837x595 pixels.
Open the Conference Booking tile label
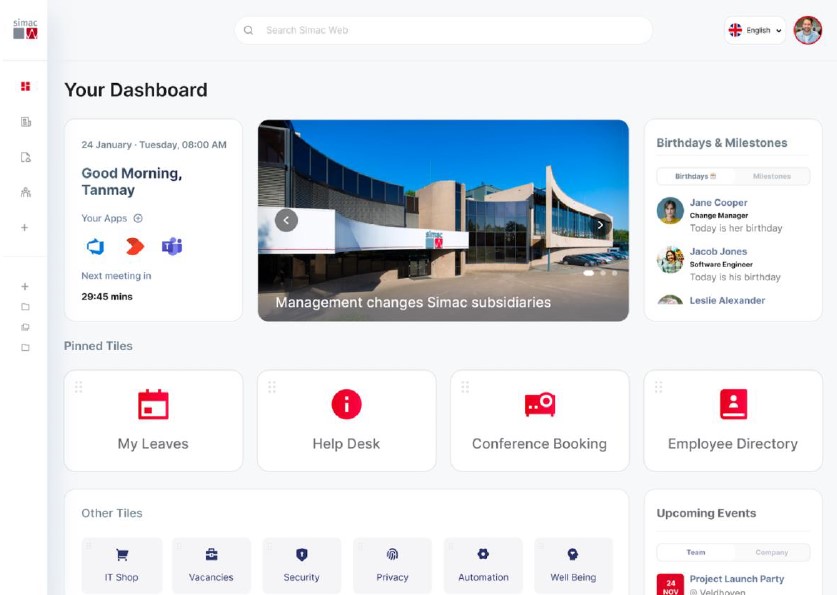tap(540, 444)
